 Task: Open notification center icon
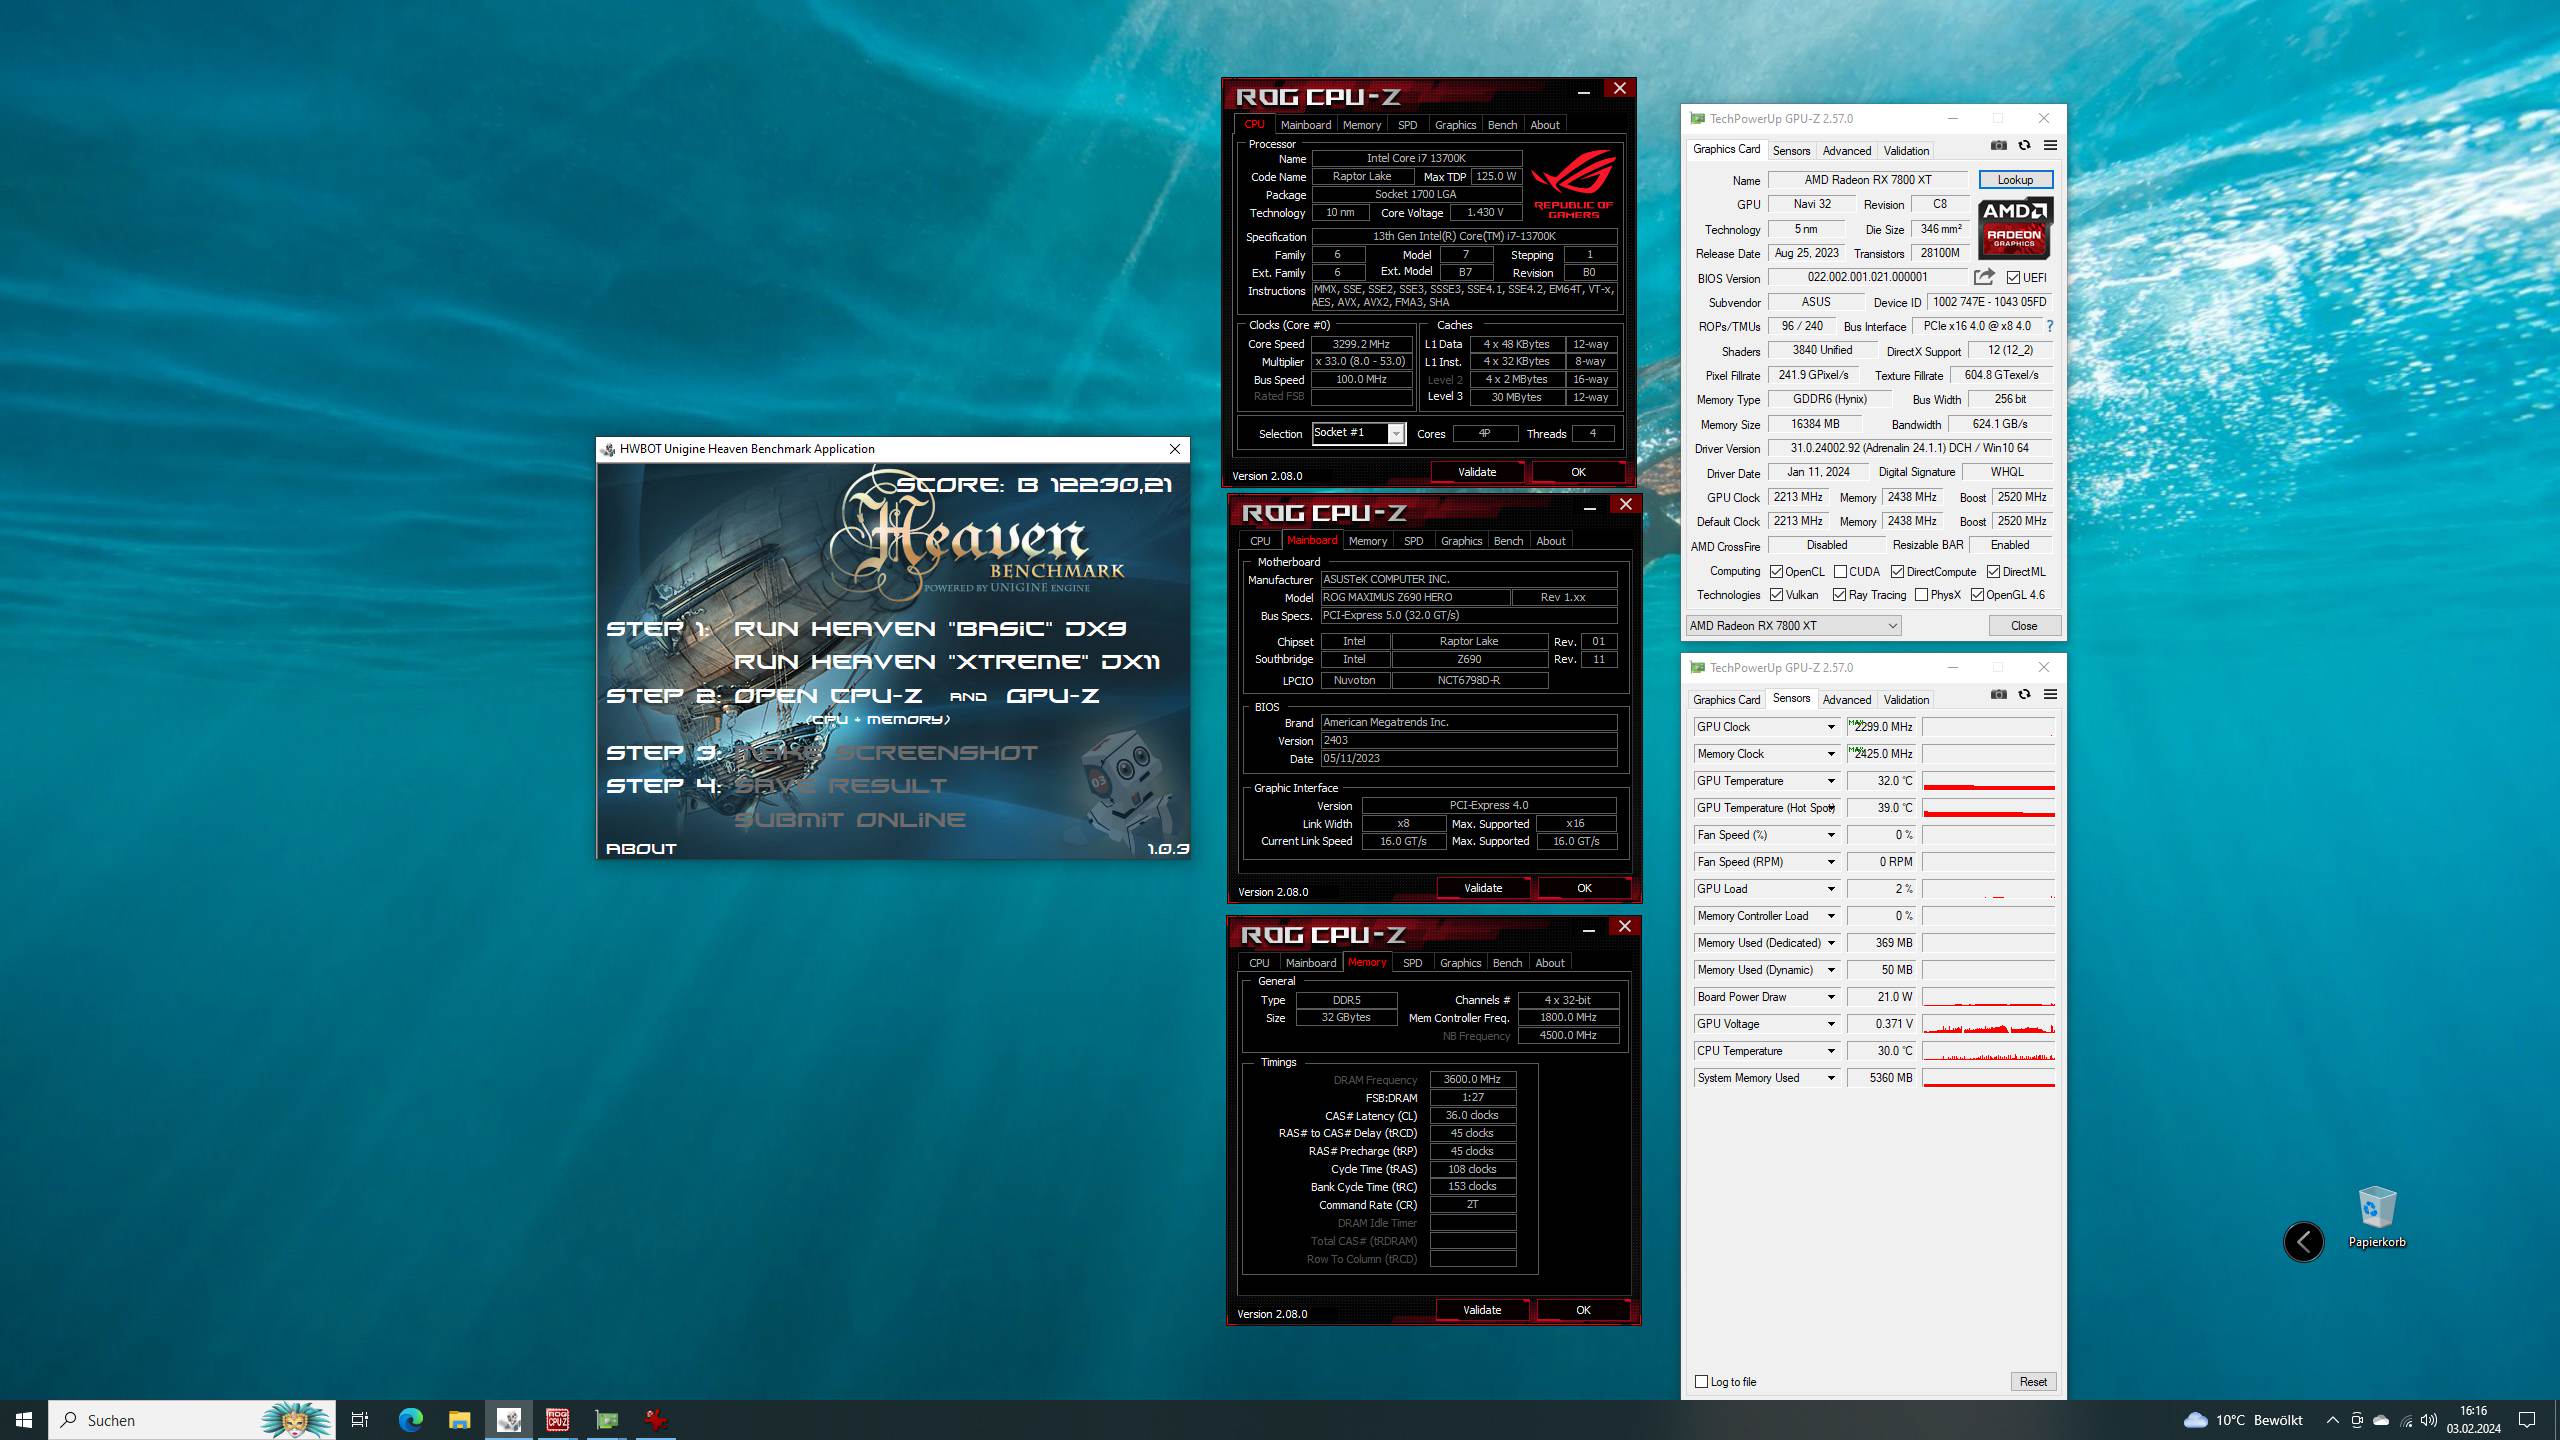(x=2527, y=1420)
